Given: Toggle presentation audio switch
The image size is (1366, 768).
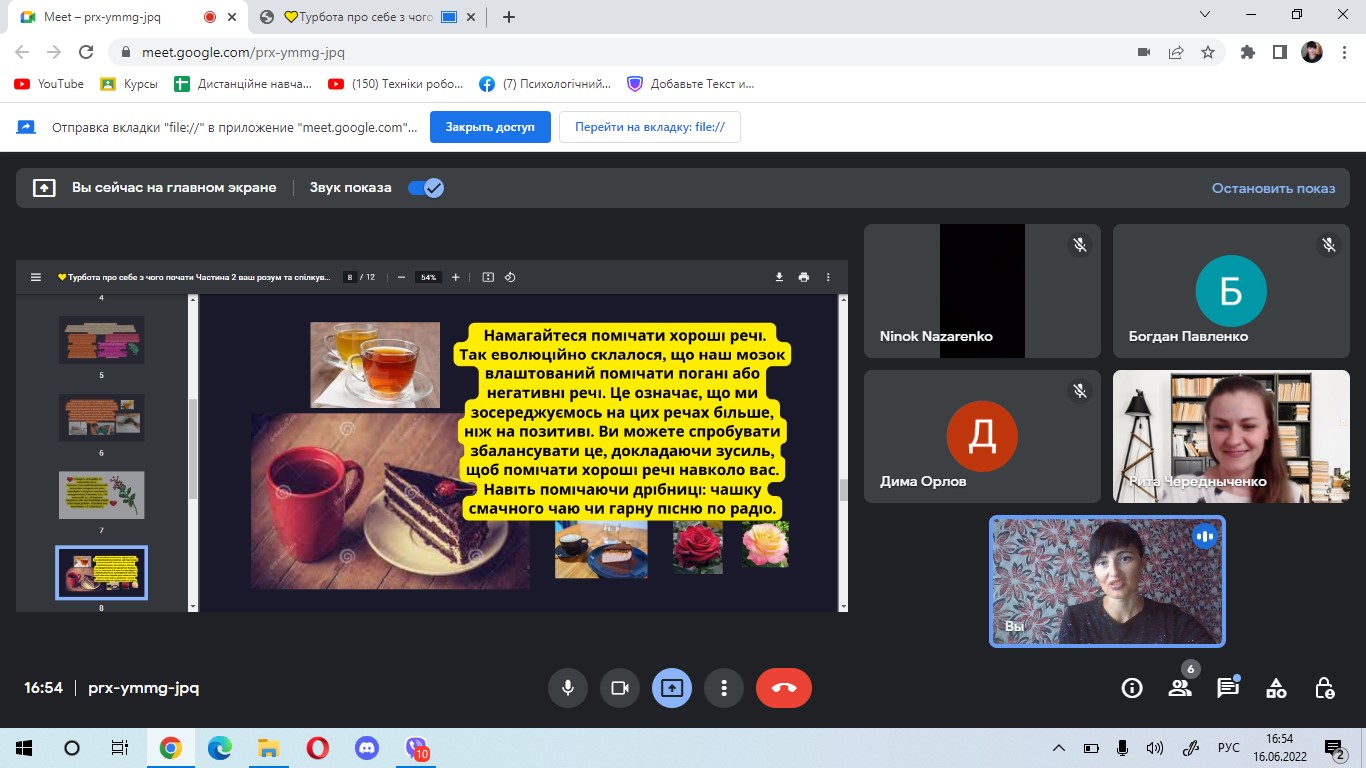Looking at the screenshot, I should pyautogui.click(x=426, y=187).
